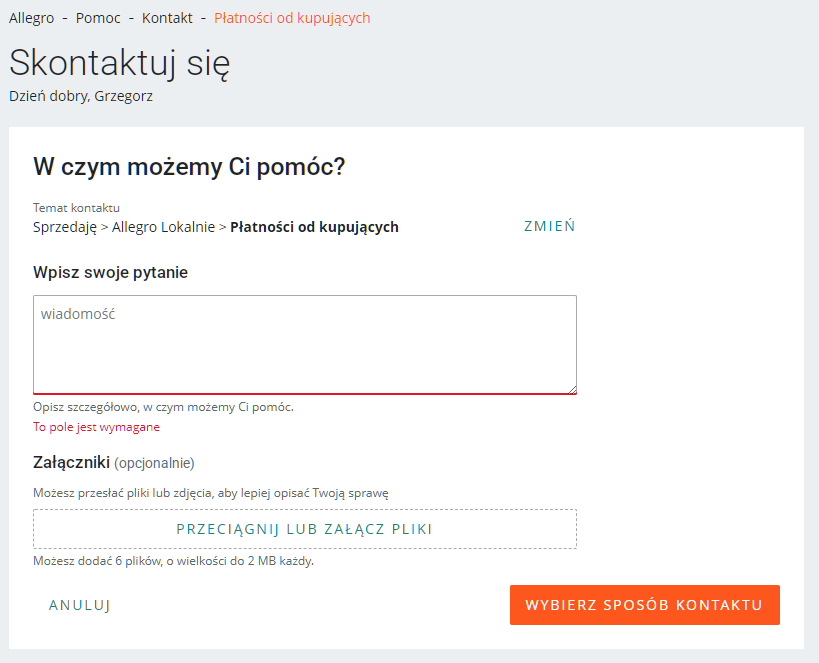This screenshot has height=663, width=819.
Task: Click the orange Płatności od kupujących breadcrumb
Action: click(292, 18)
